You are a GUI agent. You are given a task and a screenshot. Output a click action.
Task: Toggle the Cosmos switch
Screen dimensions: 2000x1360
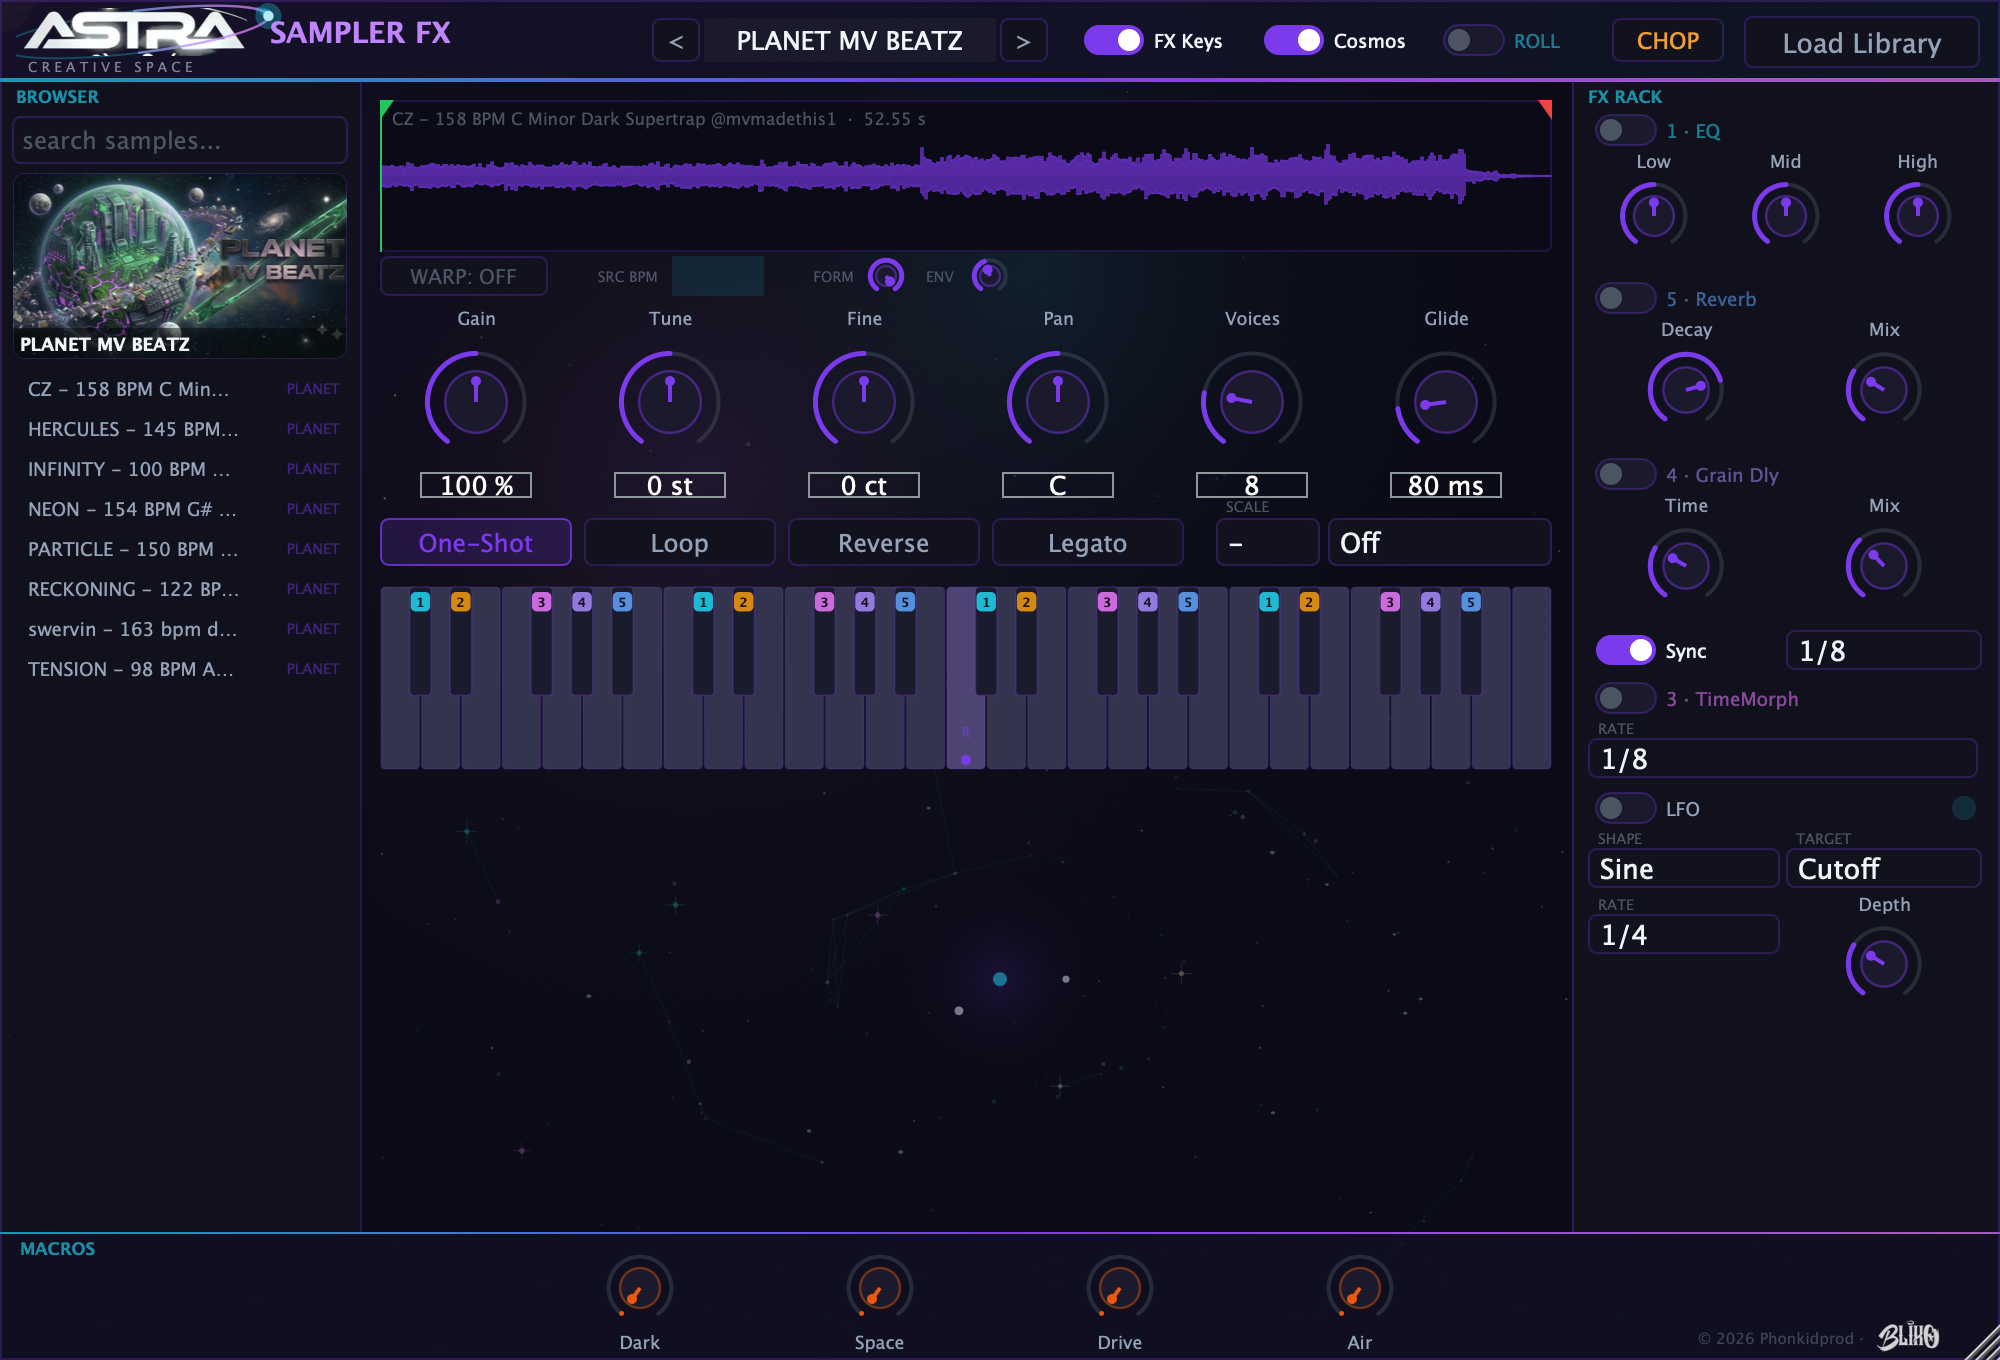tap(1293, 40)
